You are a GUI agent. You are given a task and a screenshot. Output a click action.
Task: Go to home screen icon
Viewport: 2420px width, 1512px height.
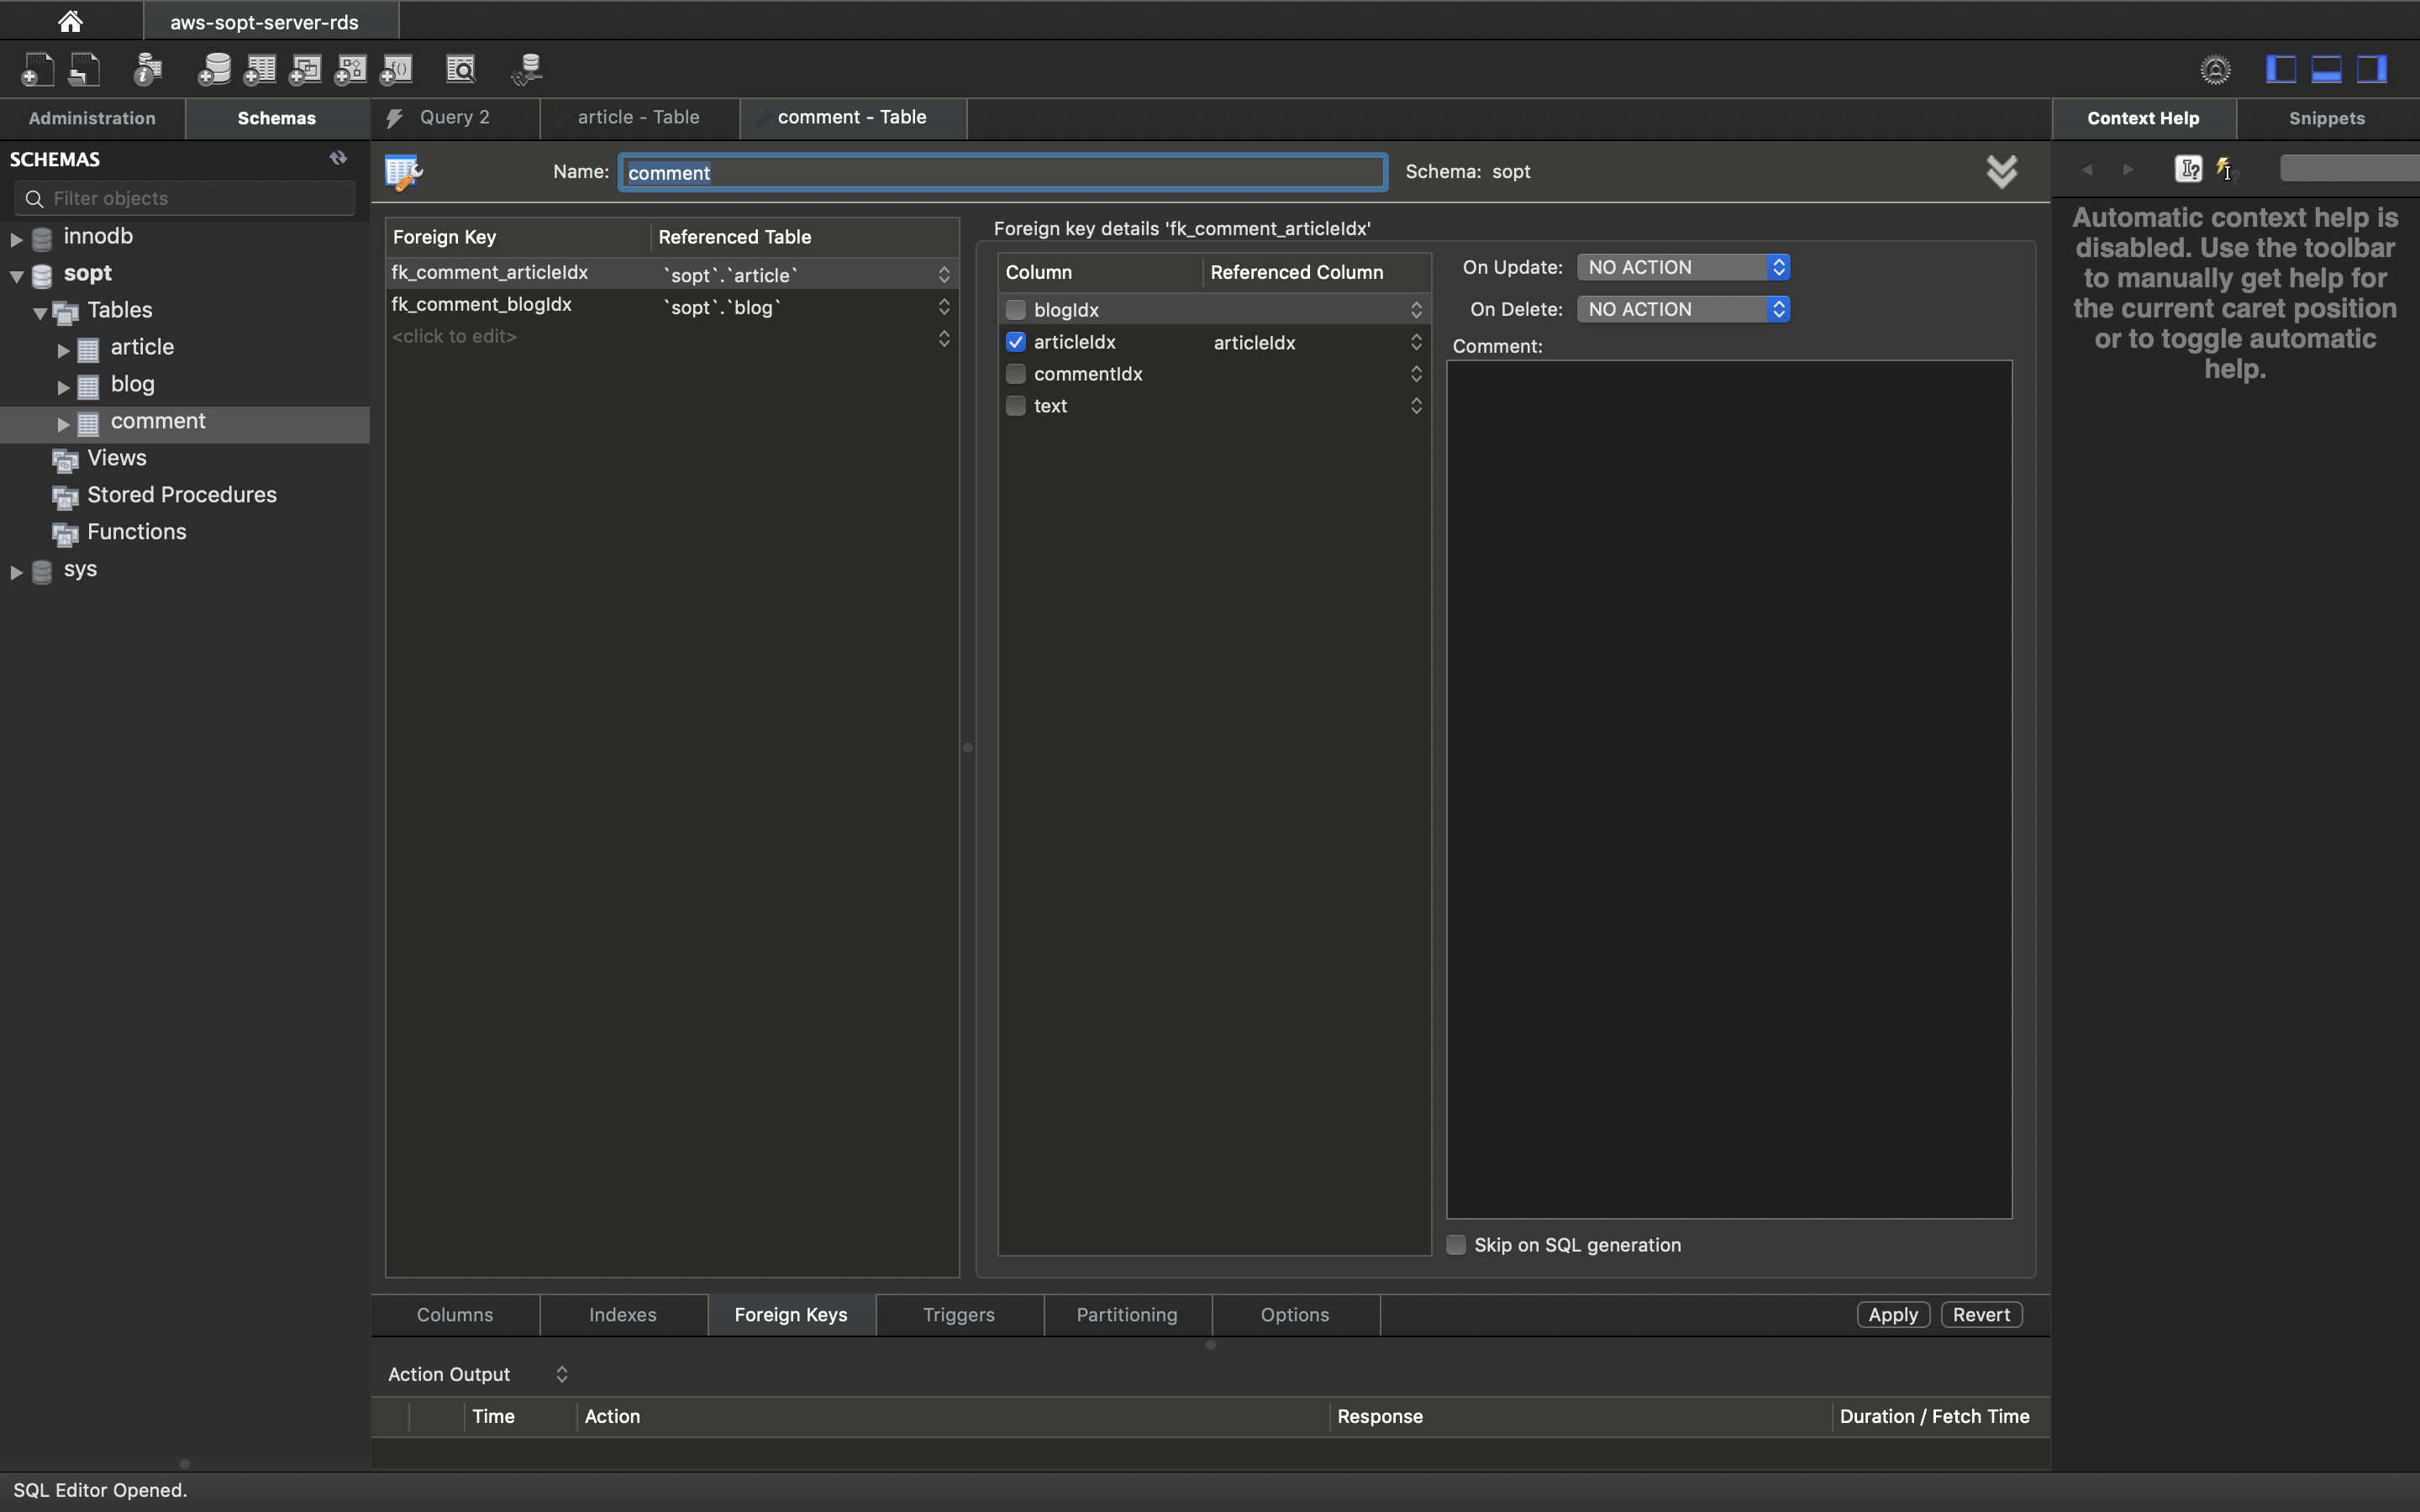click(x=70, y=21)
